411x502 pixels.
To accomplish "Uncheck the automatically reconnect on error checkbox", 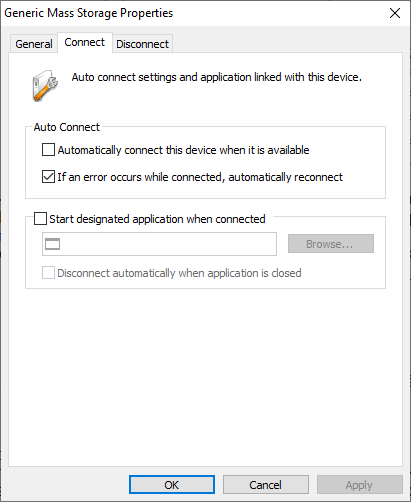I will pos(48,177).
